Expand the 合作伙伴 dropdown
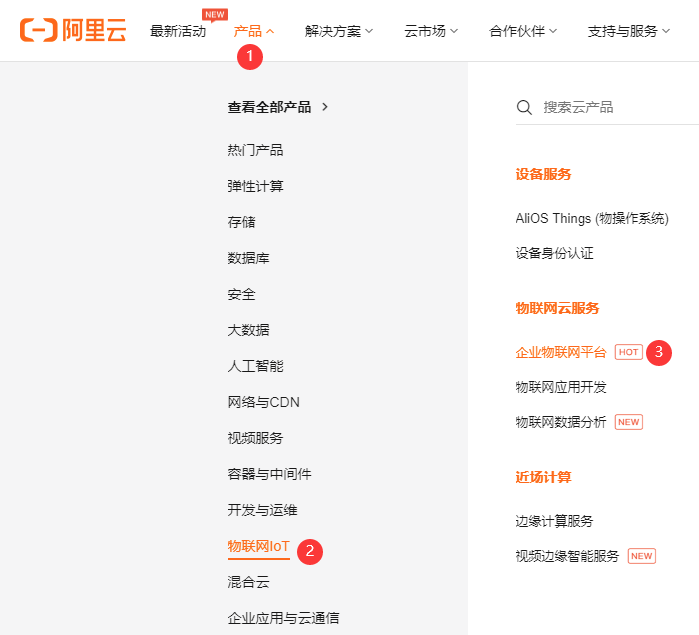Viewport: 699px width, 635px height. [522, 31]
